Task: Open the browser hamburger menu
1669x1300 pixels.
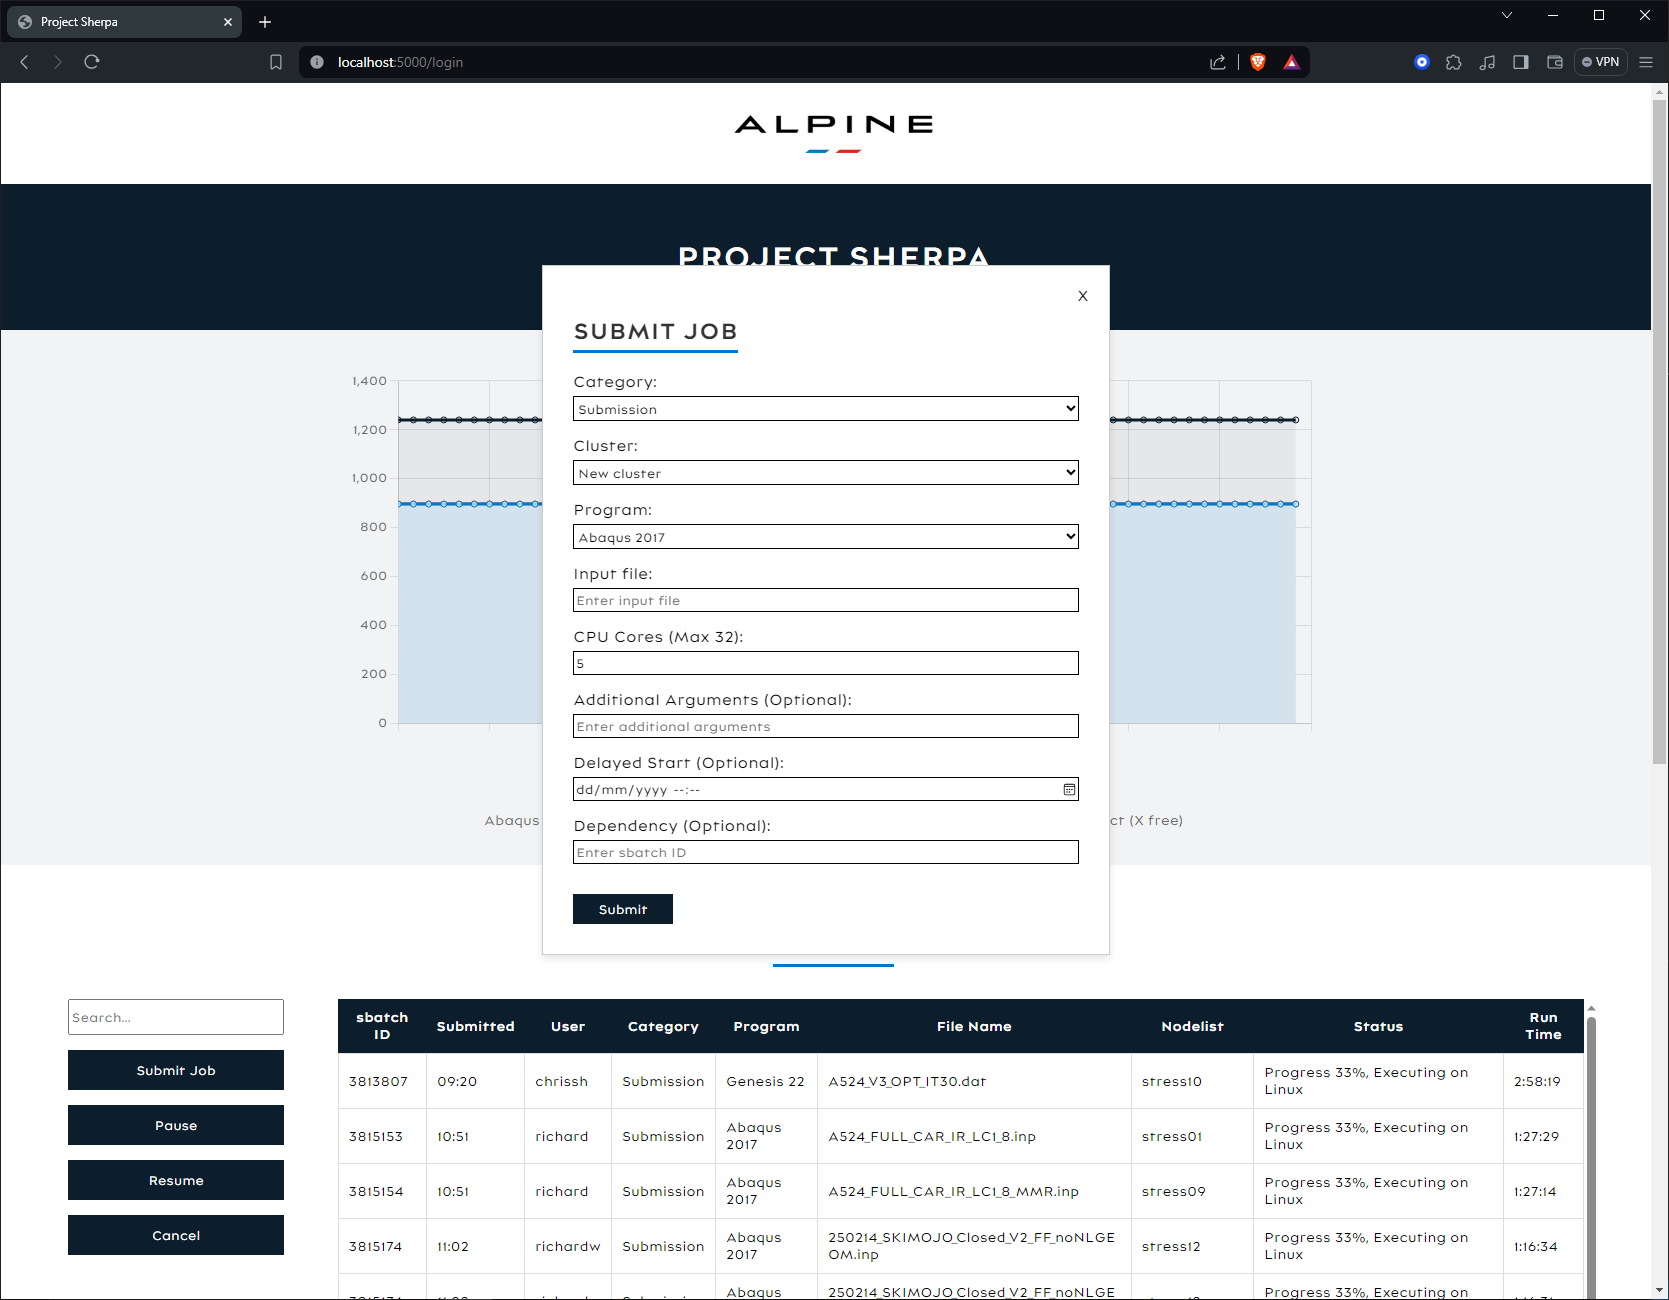Action: coord(1646,62)
